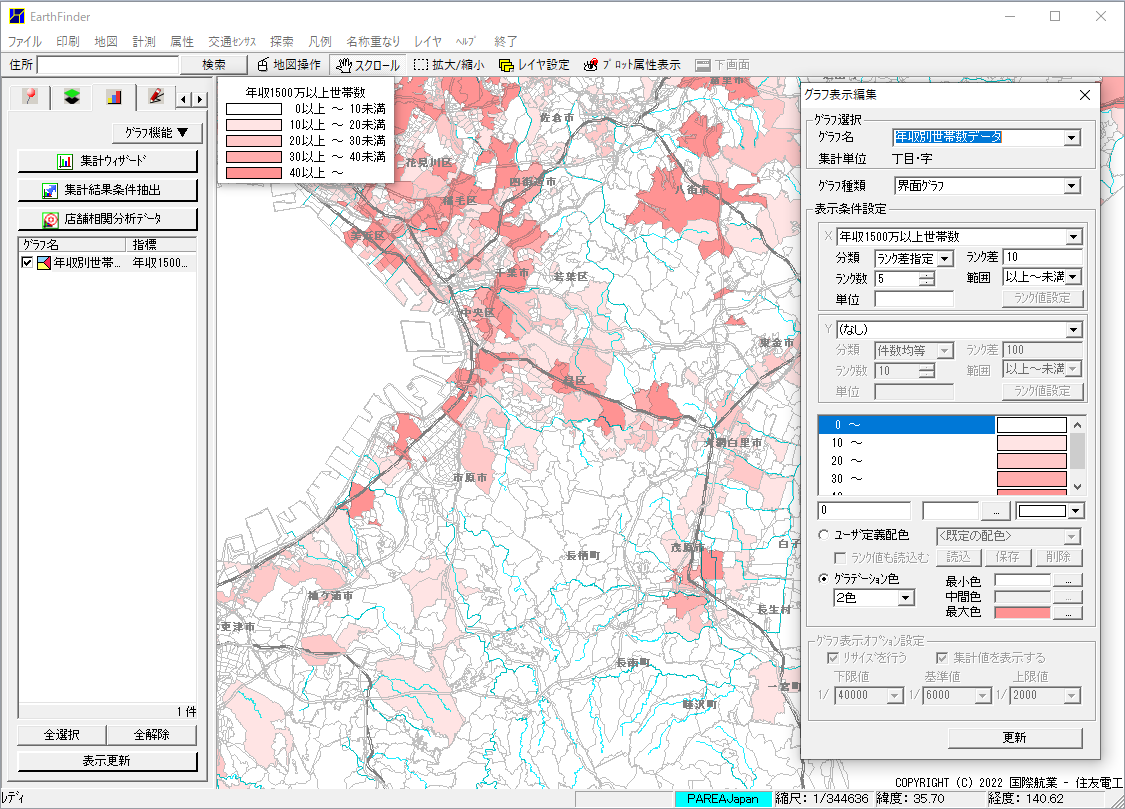Click the プロット属性表示 tool
This screenshot has height=809, width=1125.
pyautogui.click(x=632, y=65)
